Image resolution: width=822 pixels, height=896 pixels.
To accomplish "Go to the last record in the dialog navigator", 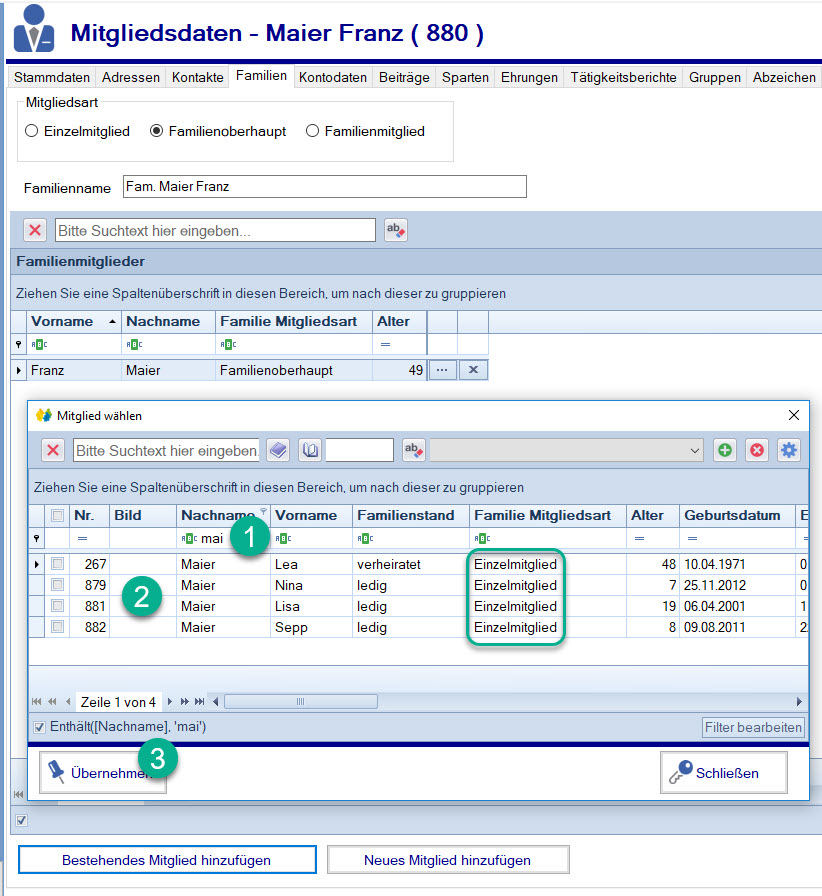I will [x=199, y=702].
